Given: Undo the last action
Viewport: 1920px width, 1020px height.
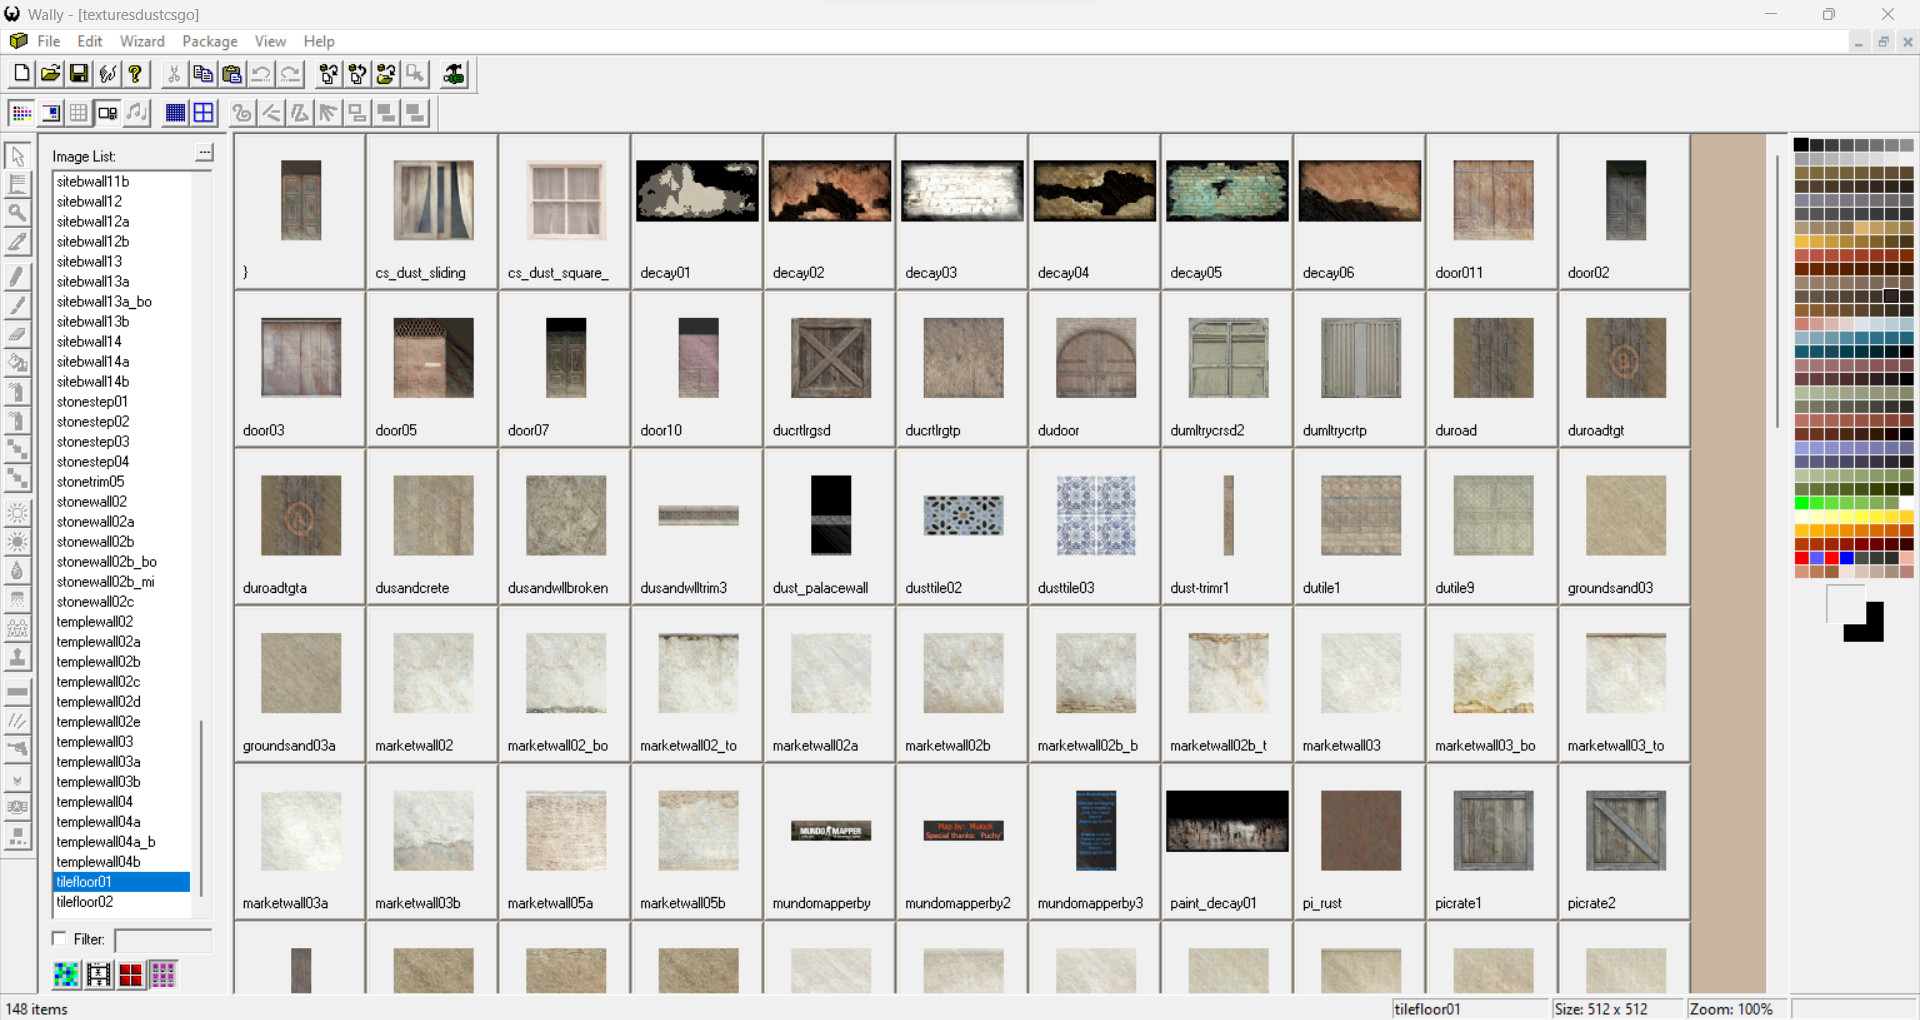Looking at the screenshot, I should [x=260, y=73].
